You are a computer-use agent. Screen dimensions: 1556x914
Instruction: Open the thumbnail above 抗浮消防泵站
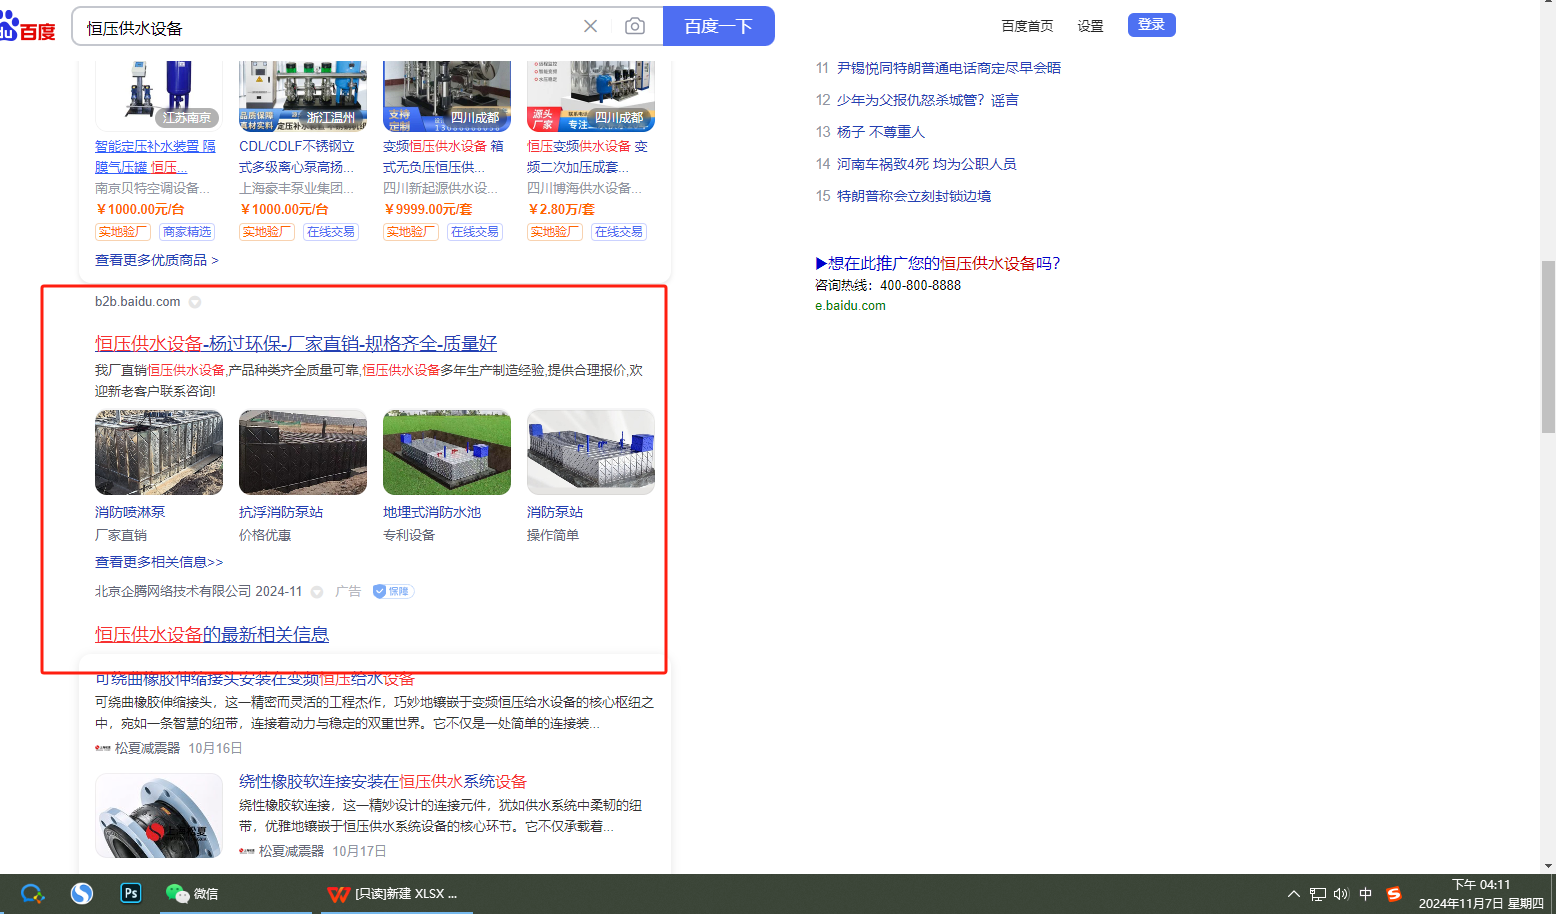303,452
